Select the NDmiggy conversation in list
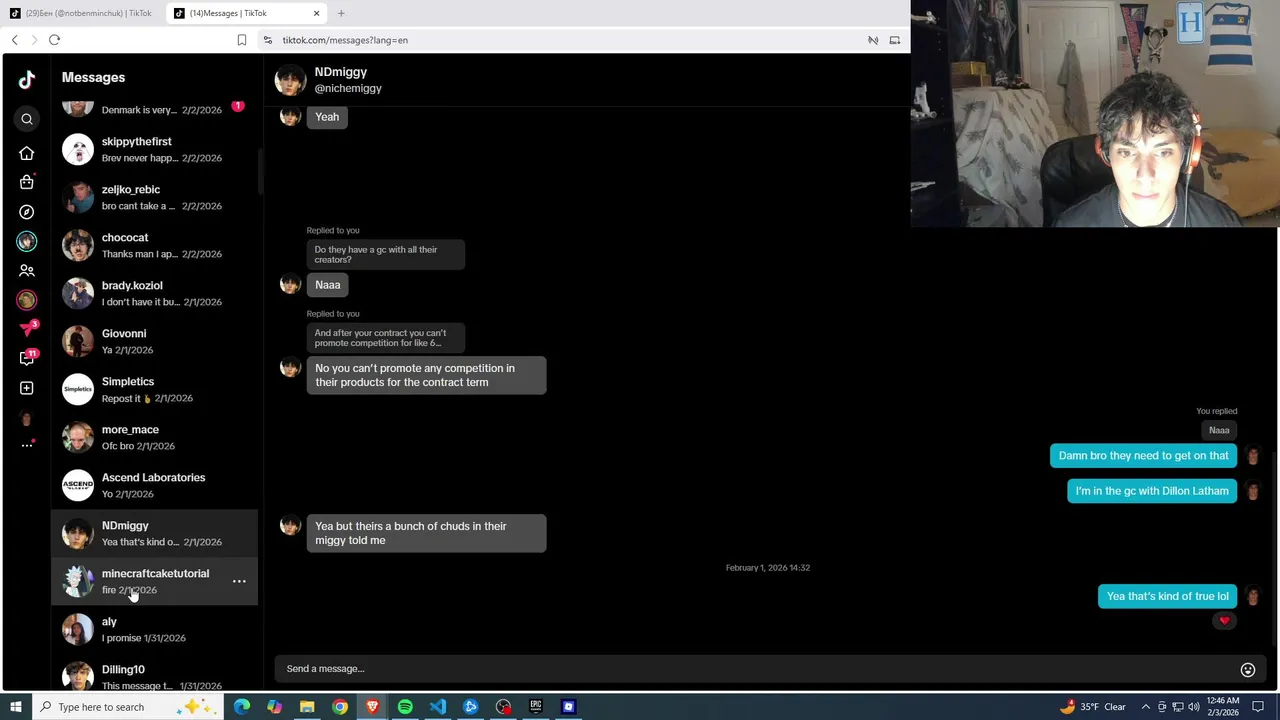Viewport: 1280px width, 720px height. 155,534
